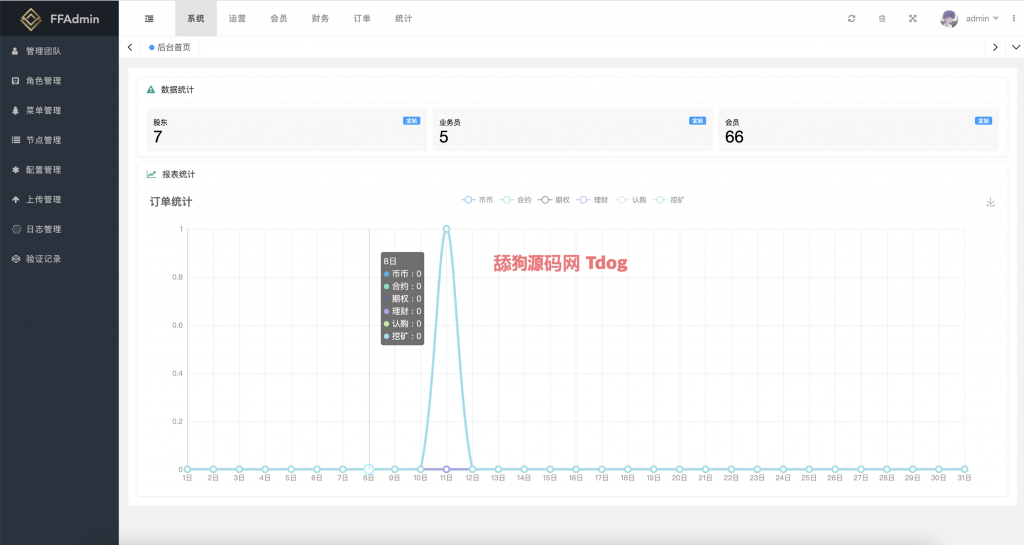Click the admin user avatar
This screenshot has width=1024, height=545.
click(949, 18)
